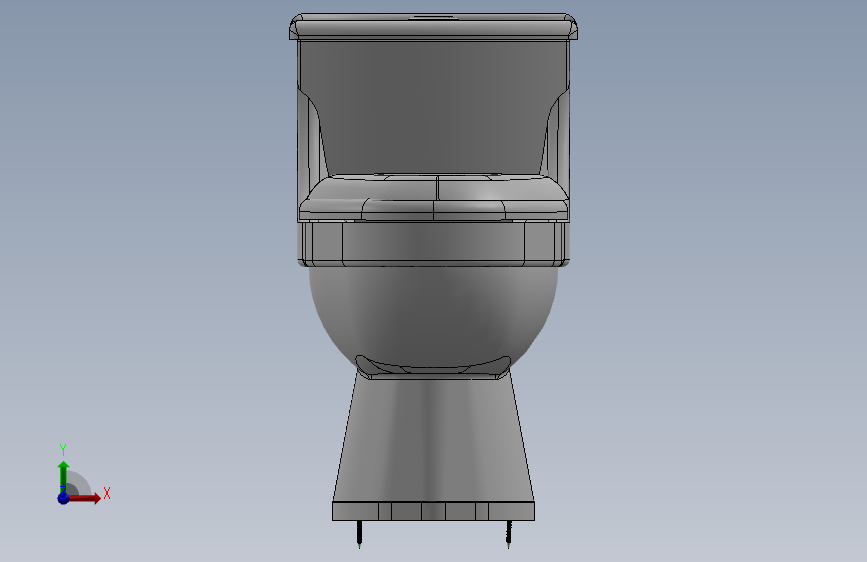Viewport: 867px width, 562px height.
Task: Click the blue Z axis ball of the triad
Action: tap(63, 498)
